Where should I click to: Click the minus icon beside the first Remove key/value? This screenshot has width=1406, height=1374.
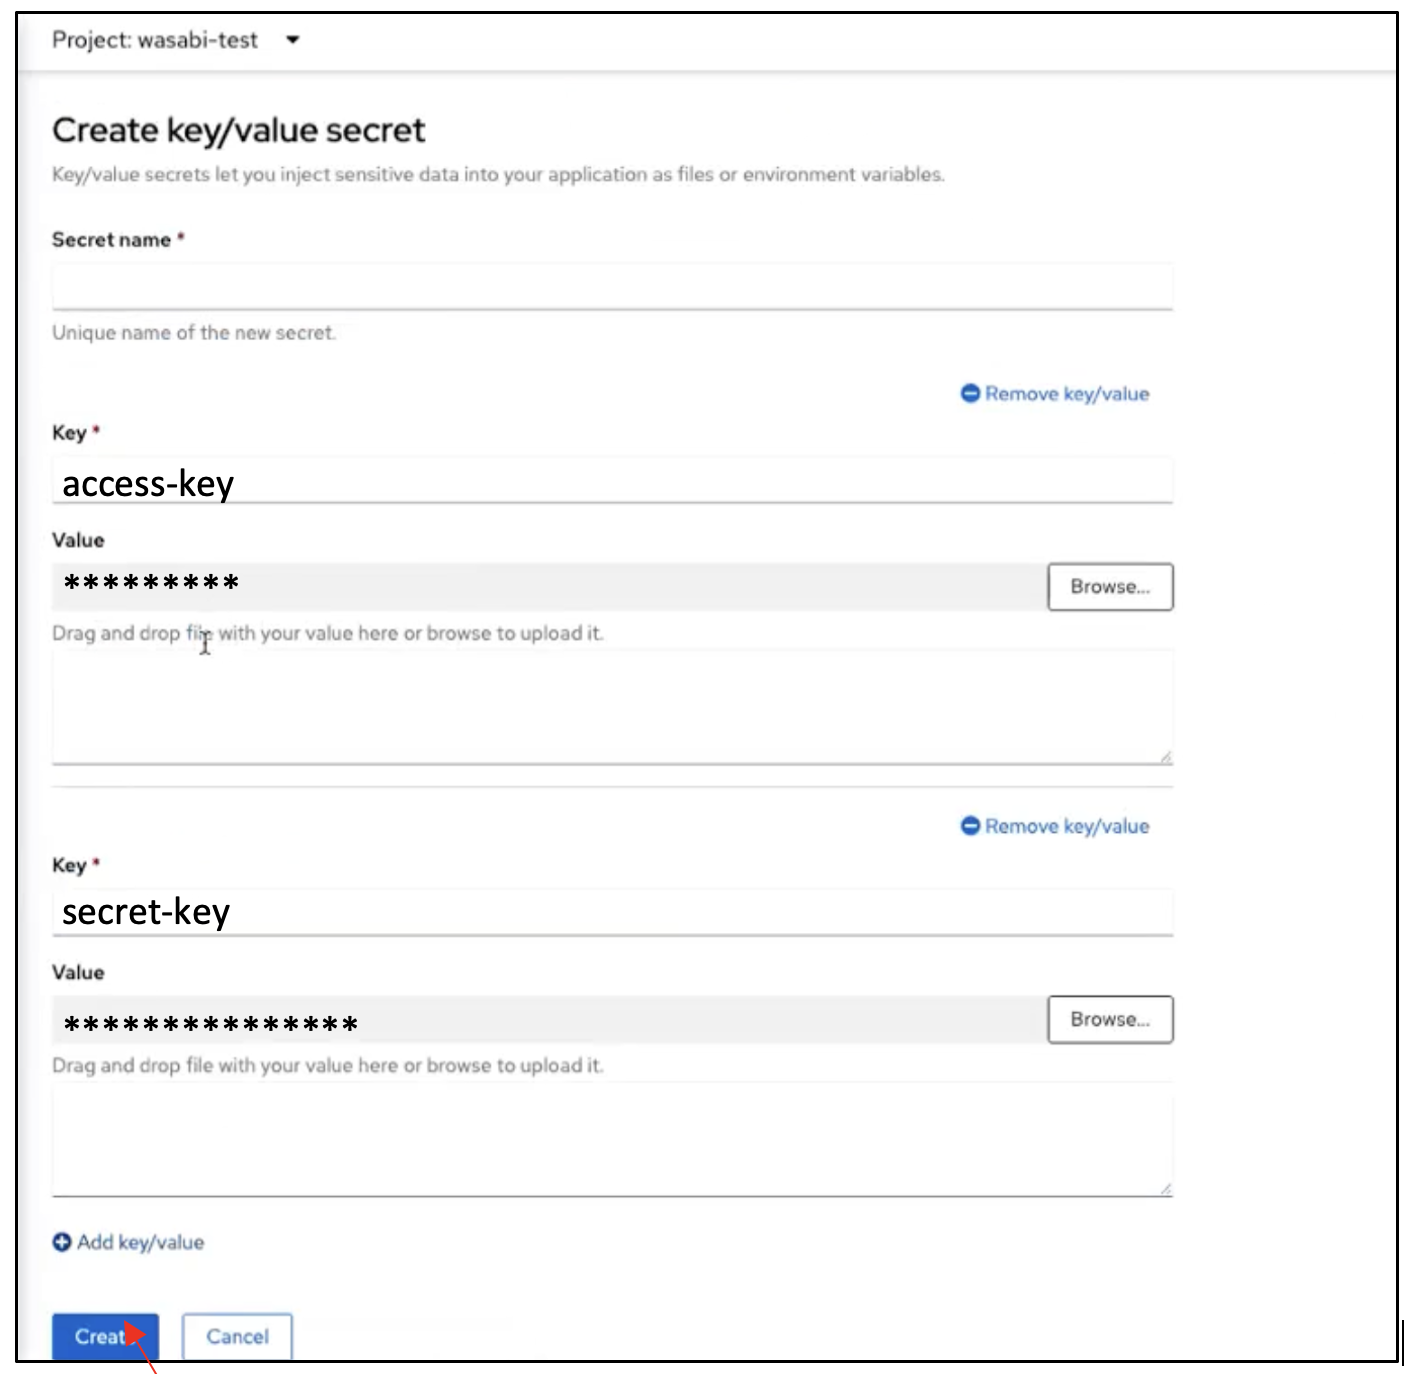click(970, 394)
